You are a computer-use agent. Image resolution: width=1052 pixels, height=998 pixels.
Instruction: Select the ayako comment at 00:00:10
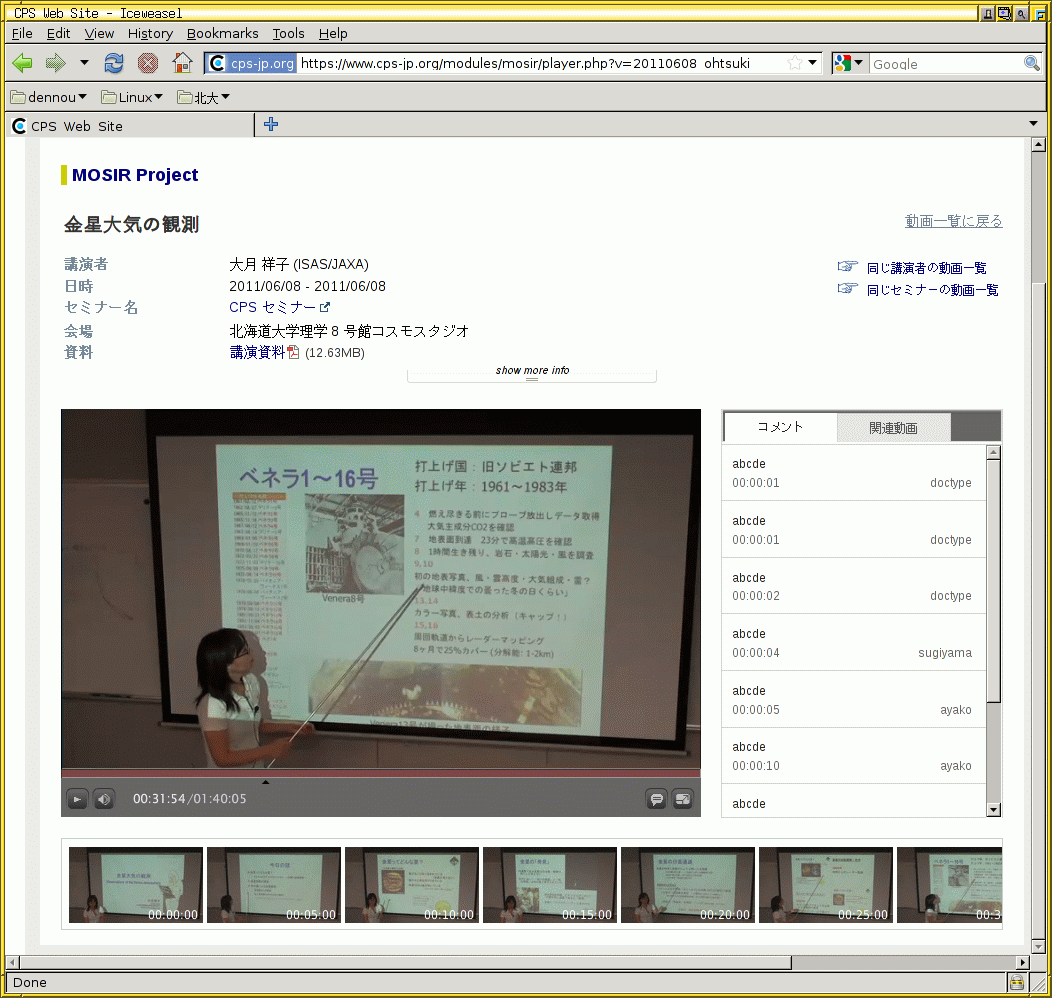pos(853,757)
